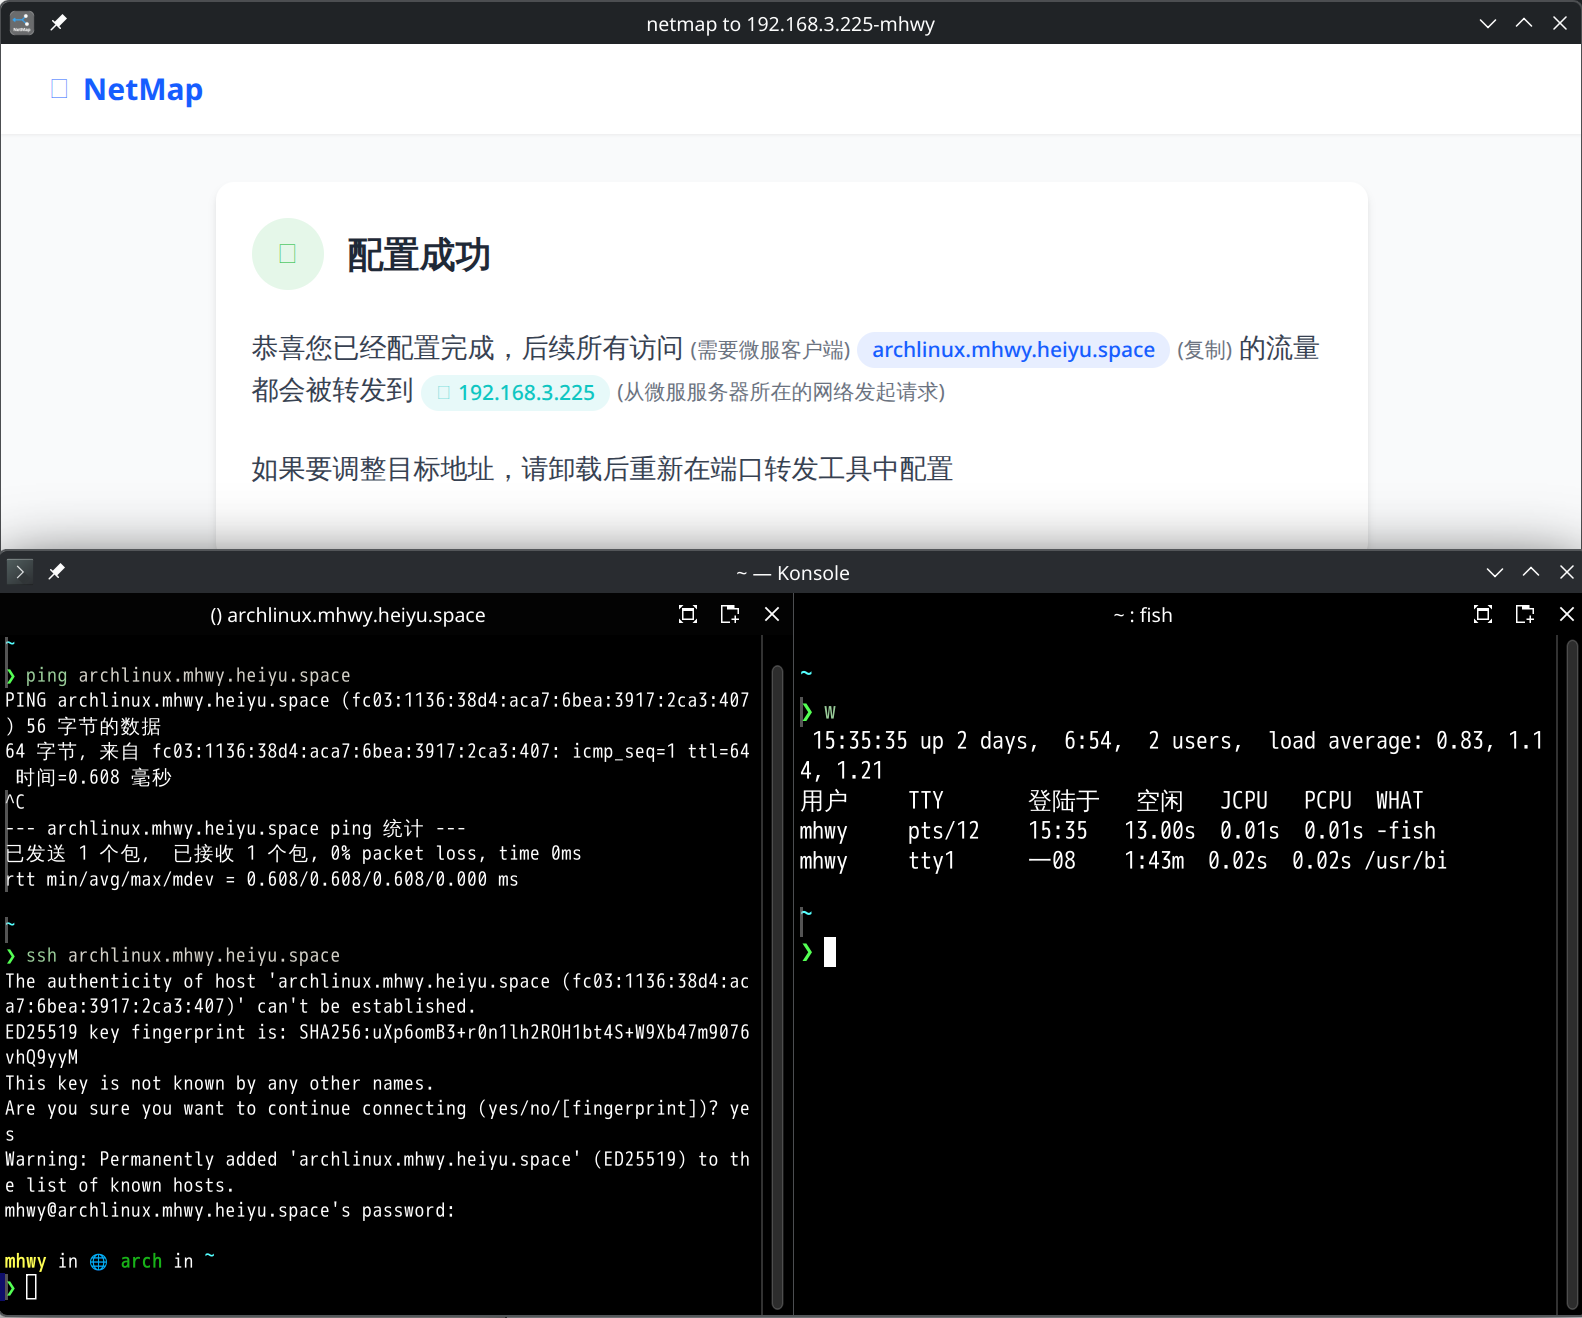The height and width of the screenshot is (1318, 1582).
Task: Click the ED25519 key fingerprint line
Action: [x=377, y=1044]
